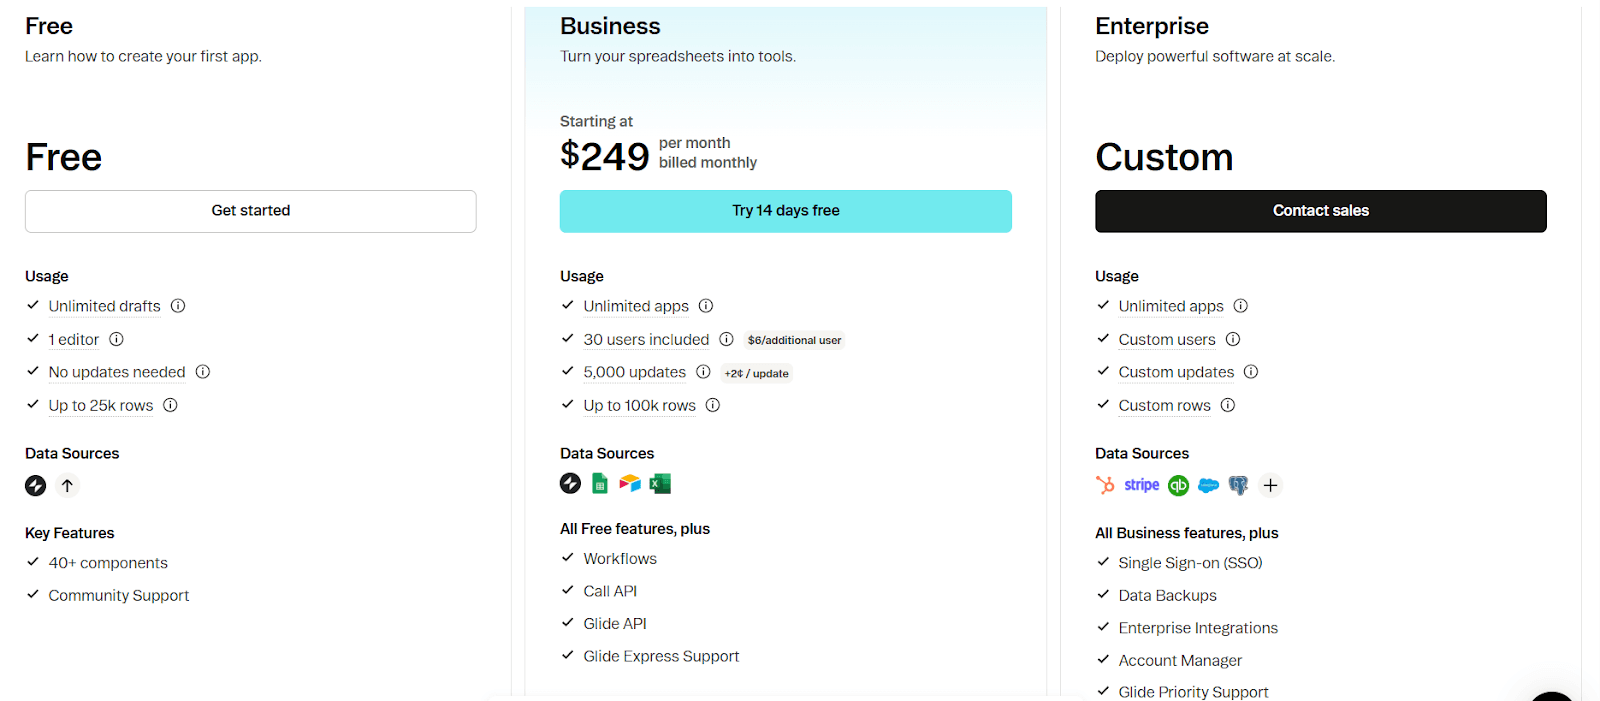This screenshot has height=701, width=1600.
Task: Click Contact sales for Enterprise
Action: (1320, 210)
